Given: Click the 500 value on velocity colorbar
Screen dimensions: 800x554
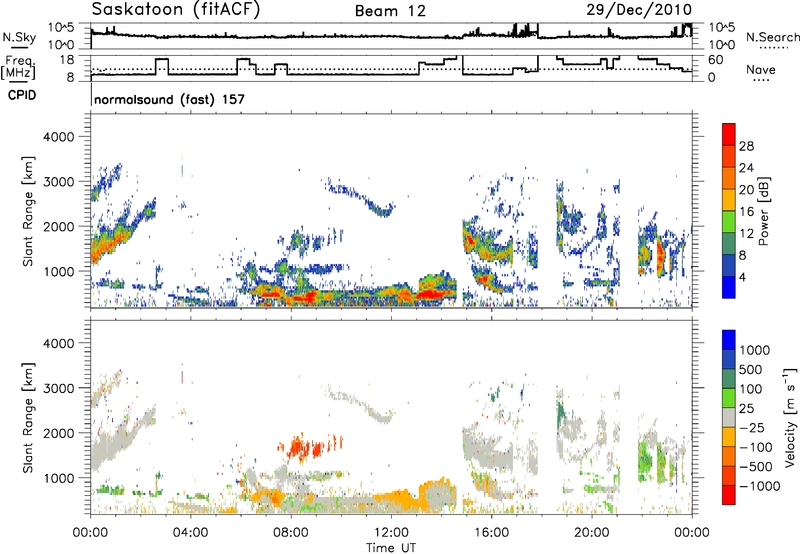Looking at the screenshot, I should (x=750, y=370).
